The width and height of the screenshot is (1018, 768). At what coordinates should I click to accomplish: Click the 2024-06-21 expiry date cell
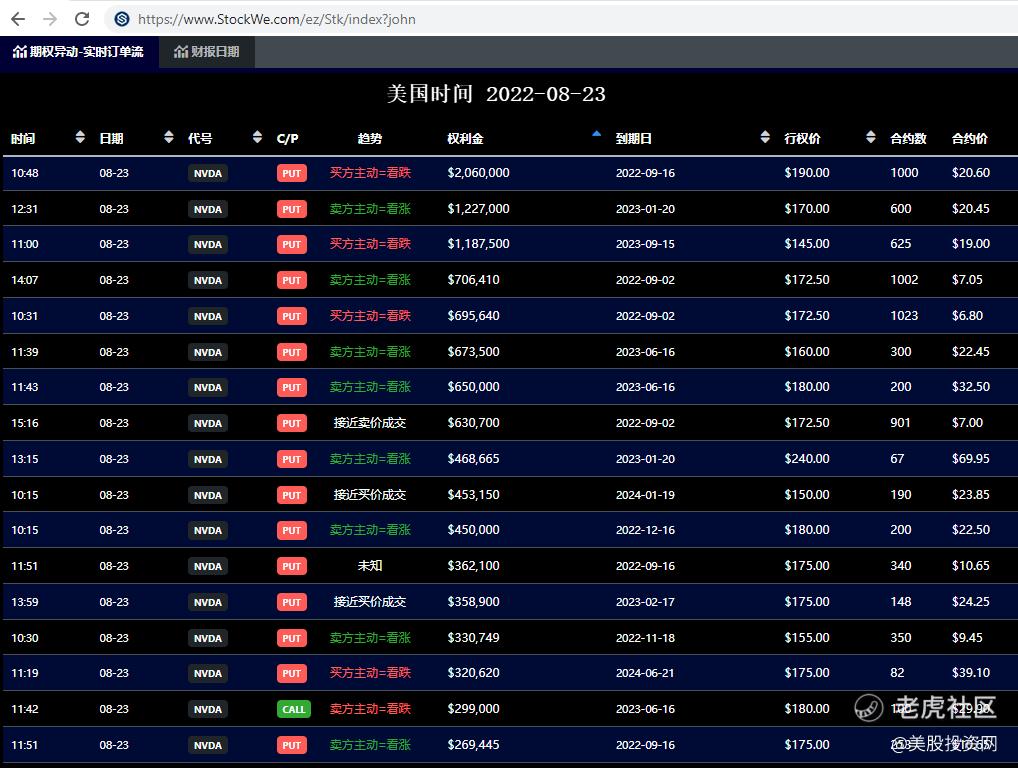pyautogui.click(x=645, y=673)
